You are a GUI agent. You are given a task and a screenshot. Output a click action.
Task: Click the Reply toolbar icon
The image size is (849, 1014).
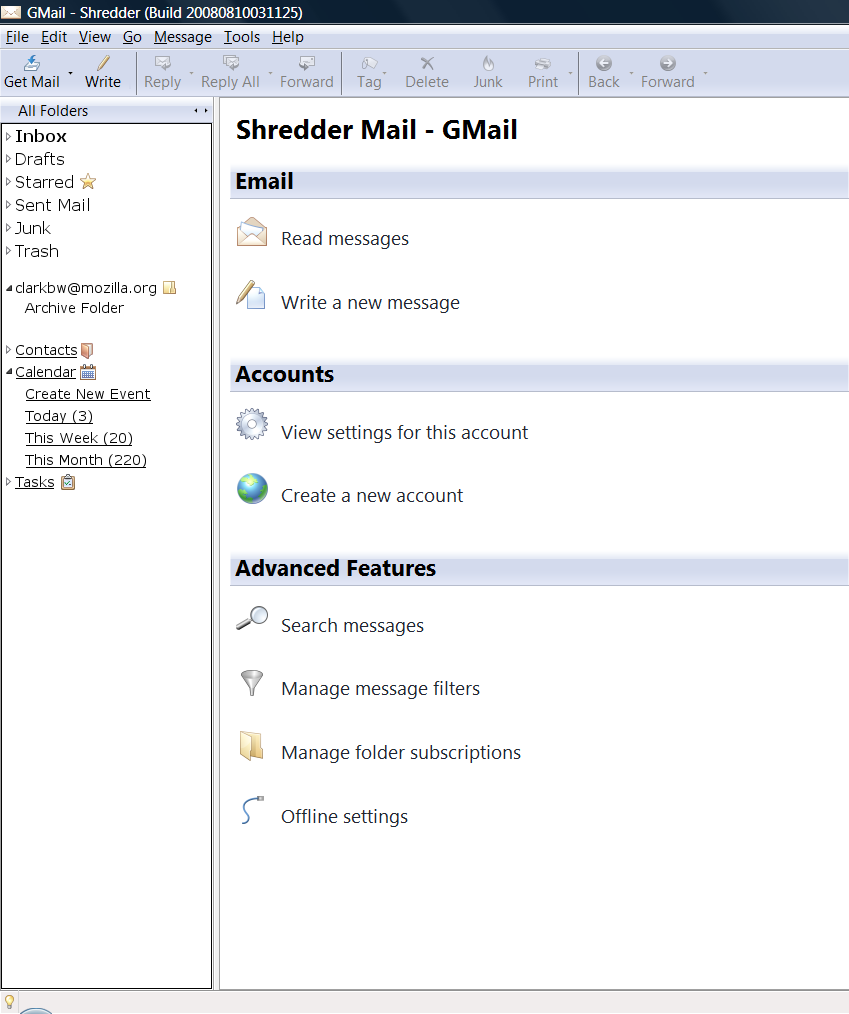tap(162, 63)
